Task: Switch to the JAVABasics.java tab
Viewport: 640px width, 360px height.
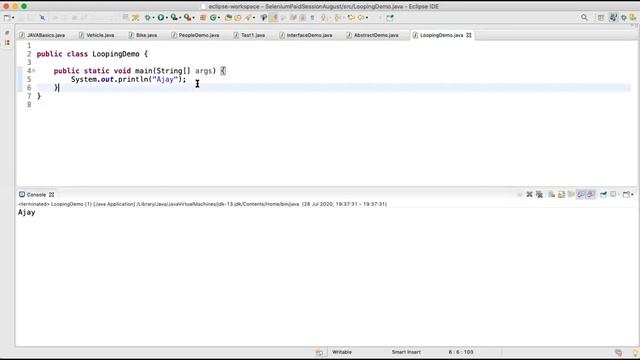Action: tap(42, 35)
